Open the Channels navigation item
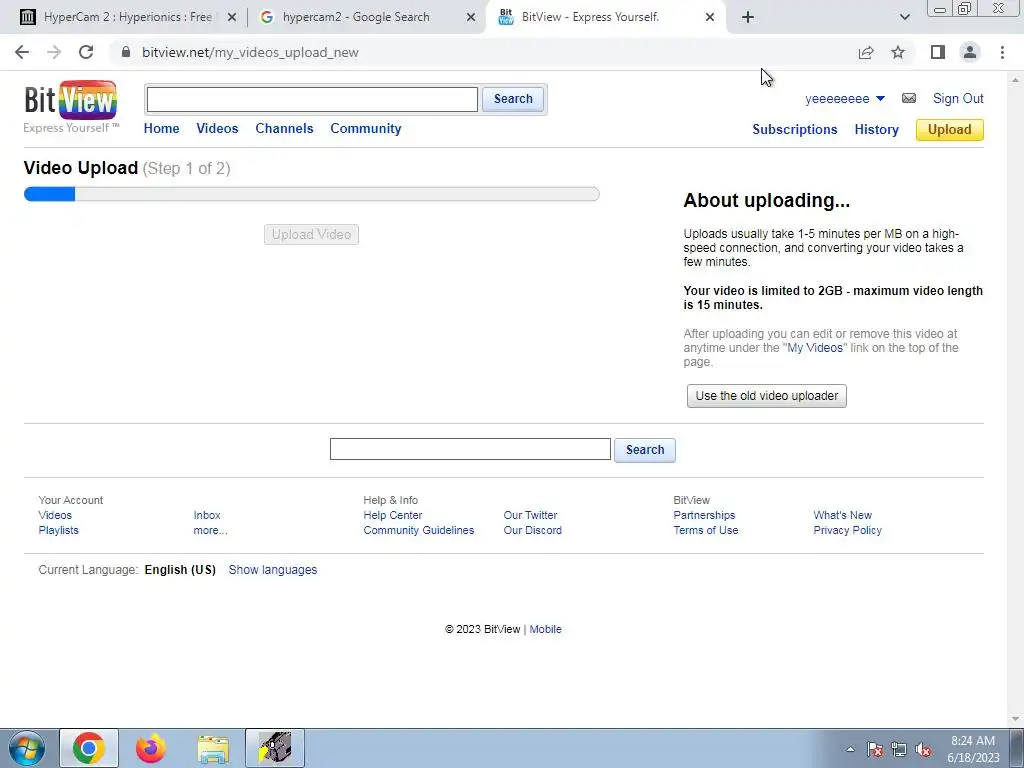Image resolution: width=1024 pixels, height=768 pixels. pyautogui.click(x=284, y=129)
